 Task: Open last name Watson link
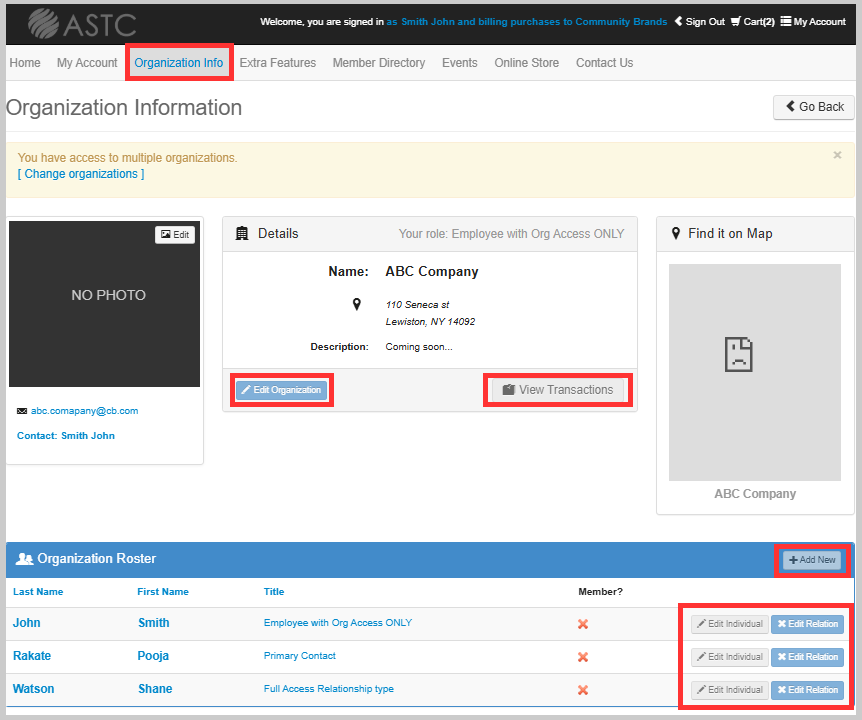point(34,689)
